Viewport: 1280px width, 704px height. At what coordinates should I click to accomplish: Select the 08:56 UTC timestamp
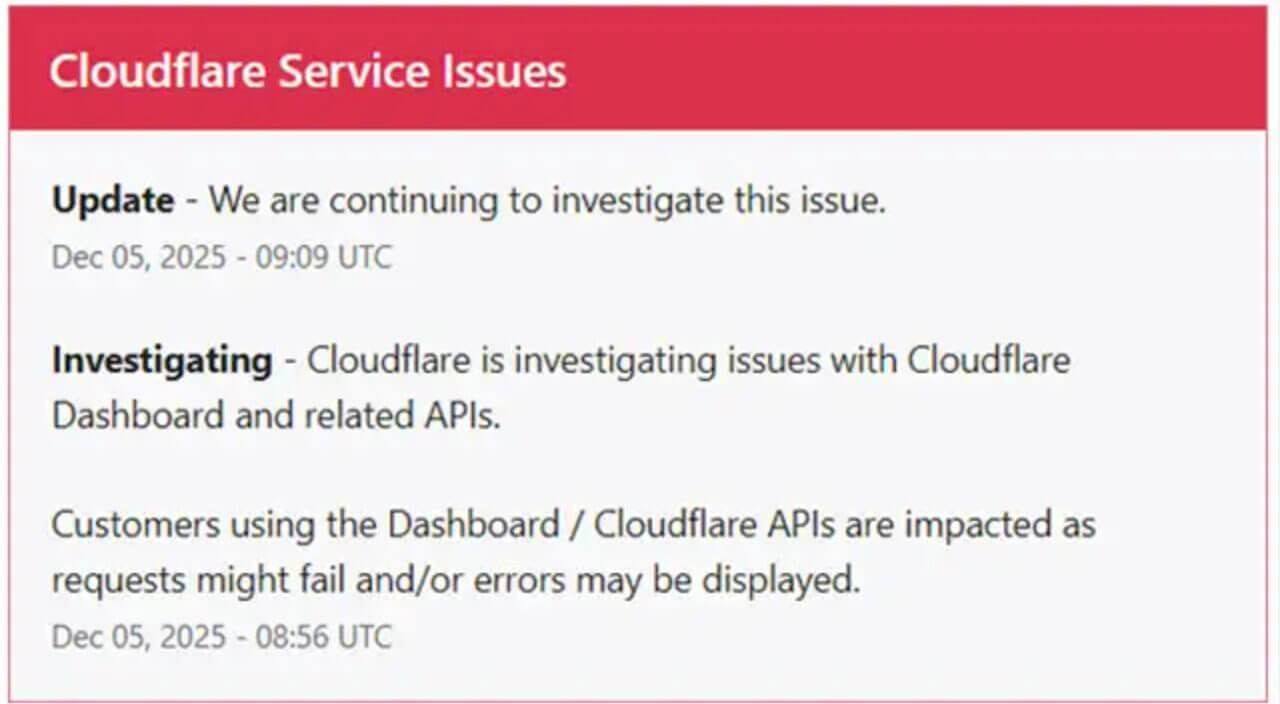click(x=222, y=637)
